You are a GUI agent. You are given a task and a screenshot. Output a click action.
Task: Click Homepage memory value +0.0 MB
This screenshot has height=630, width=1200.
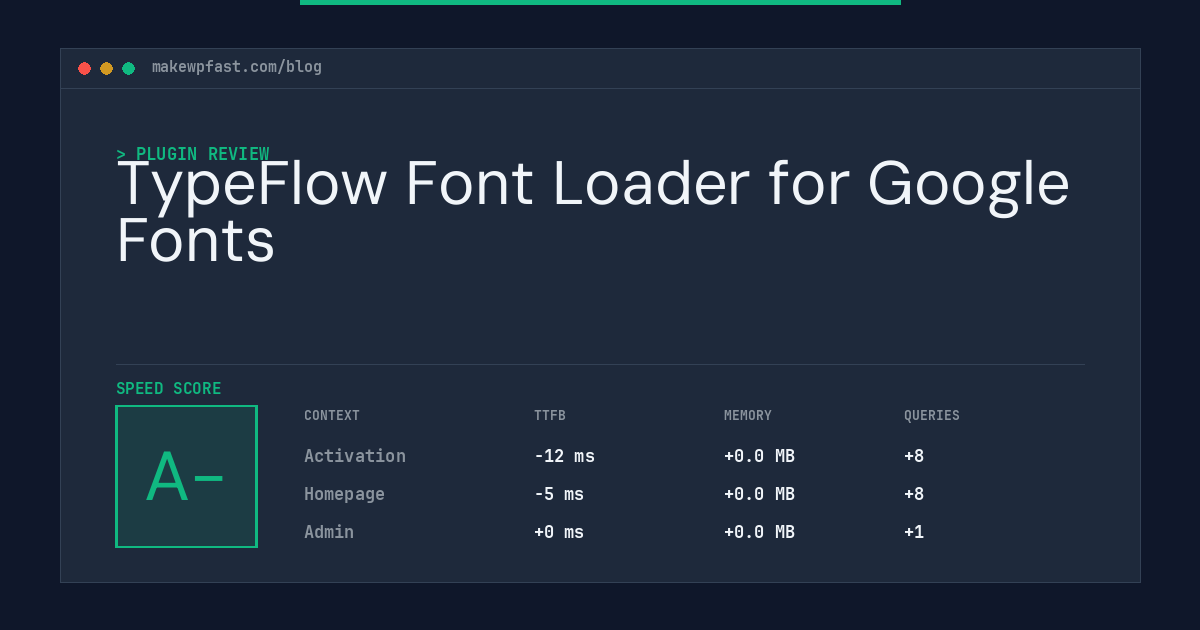pyautogui.click(x=759, y=494)
